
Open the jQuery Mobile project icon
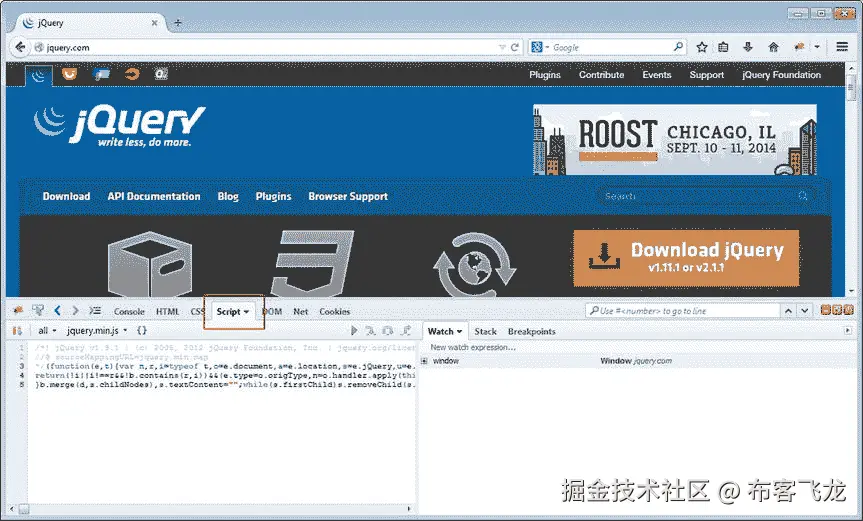tap(101, 74)
